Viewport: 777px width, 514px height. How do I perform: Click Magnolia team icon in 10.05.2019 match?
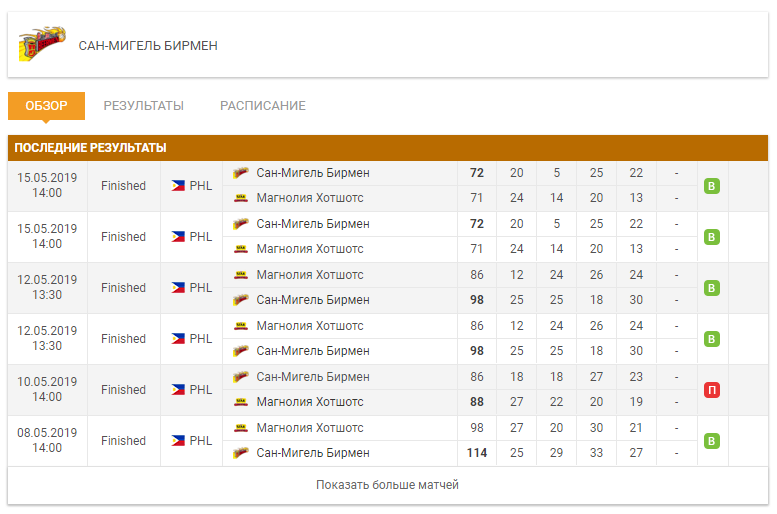(241, 401)
